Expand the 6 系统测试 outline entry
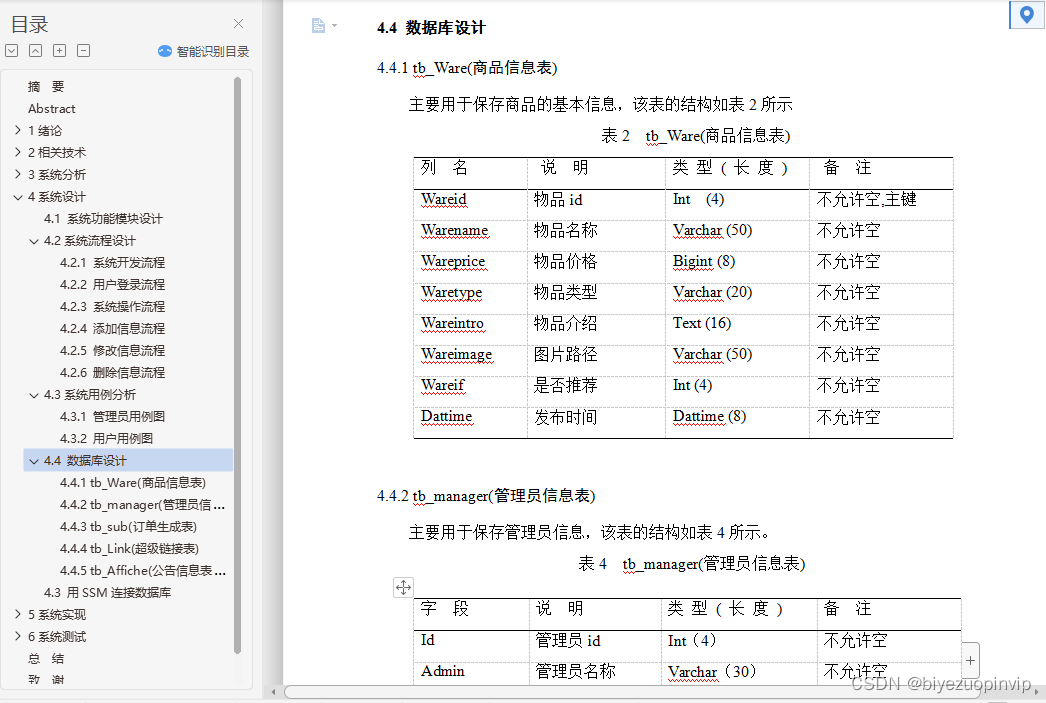The height and width of the screenshot is (703, 1046). coord(18,636)
